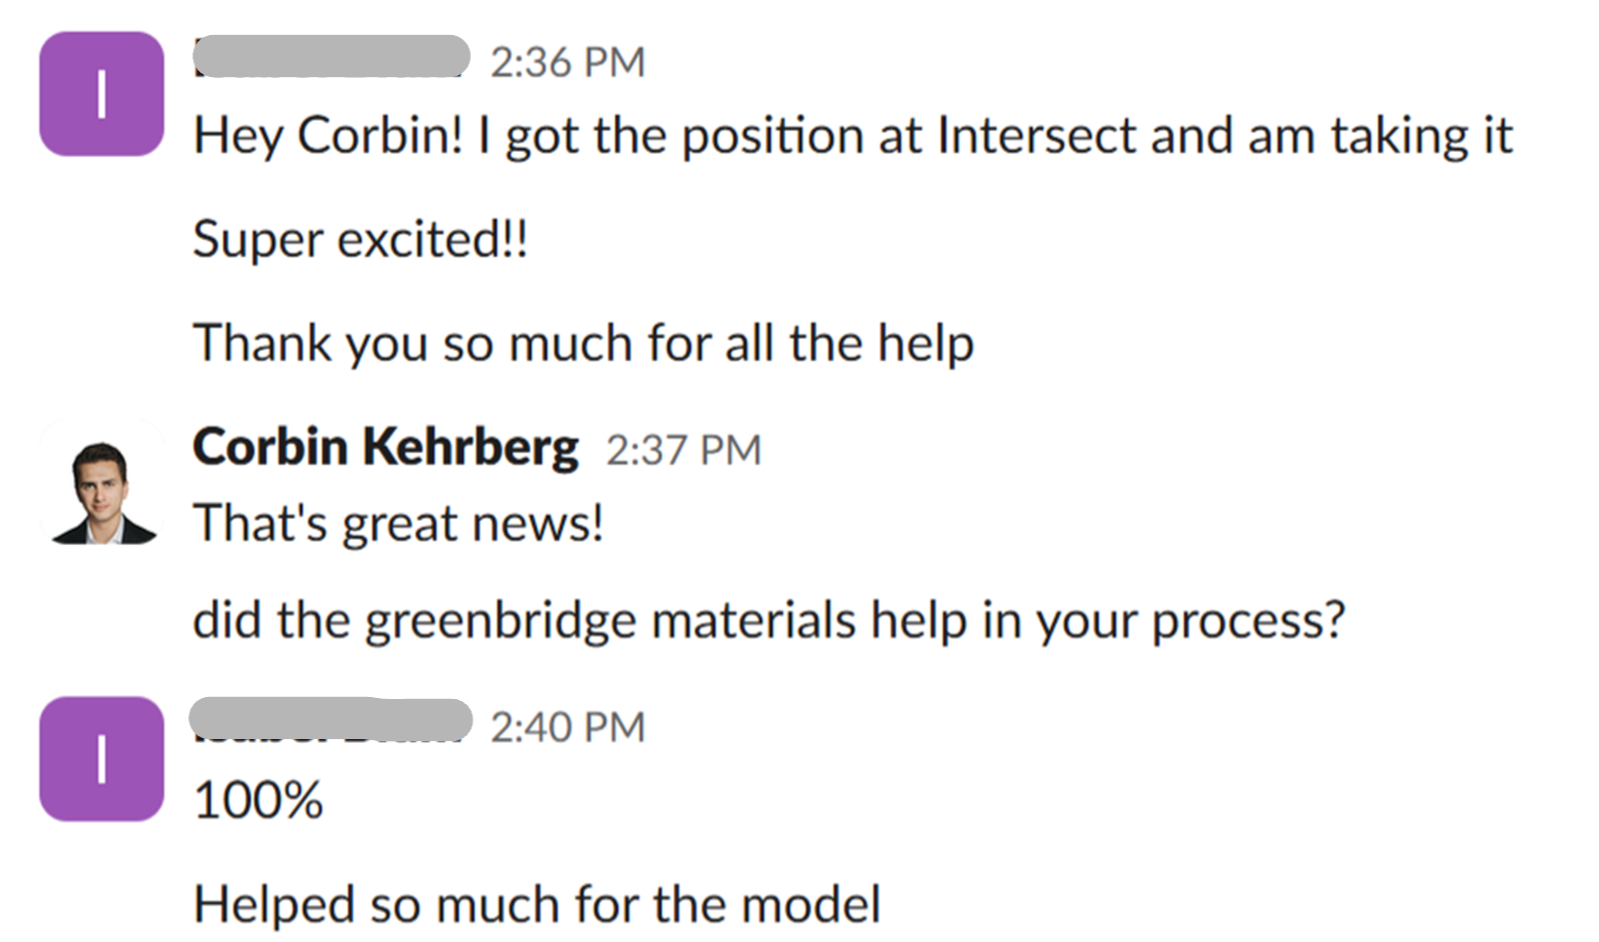Screen dimensions: 1599x942
Task: Click the purple avatar beside the 2:40 PM message
Action: point(101,759)
